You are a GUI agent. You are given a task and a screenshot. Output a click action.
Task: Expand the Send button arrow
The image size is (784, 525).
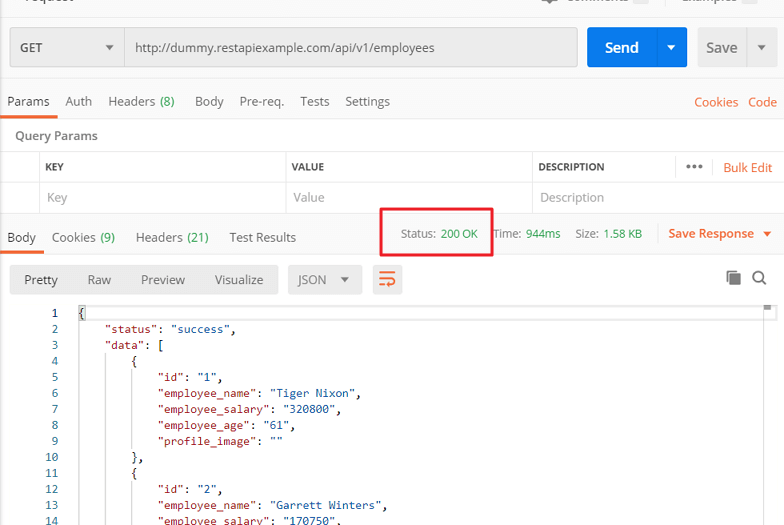pyautogui.click(x=672, y=48)
